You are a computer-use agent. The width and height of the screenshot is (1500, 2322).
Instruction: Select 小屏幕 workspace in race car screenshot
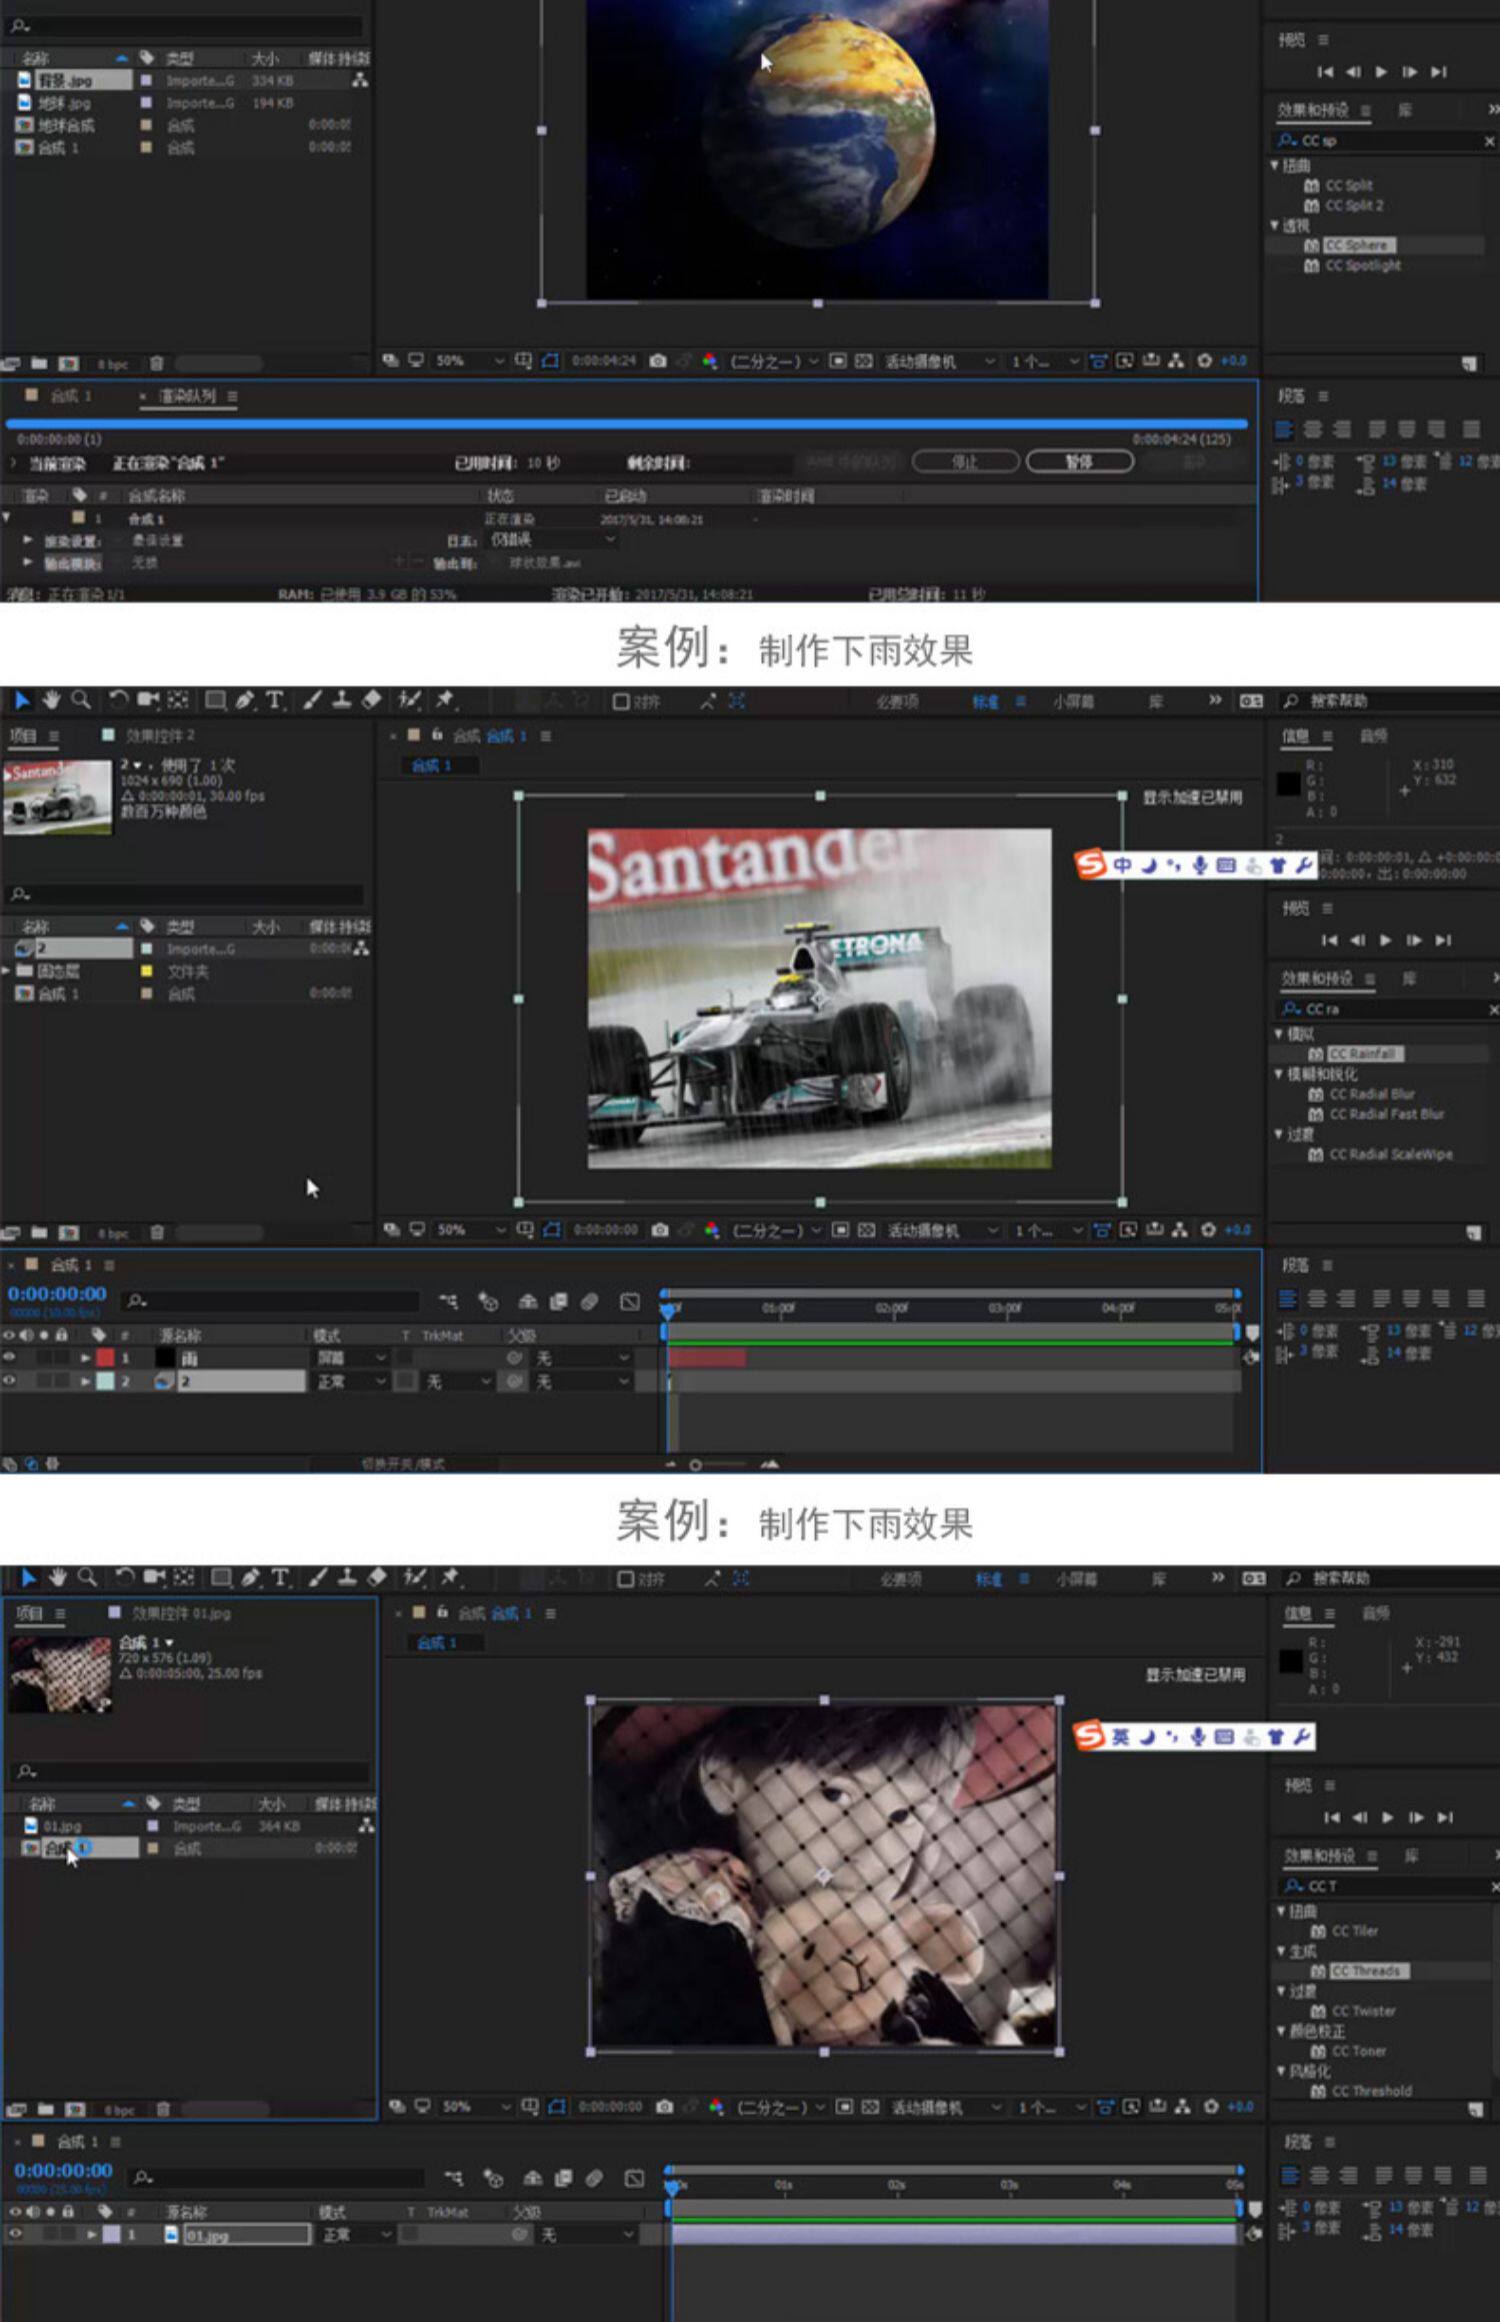(1073, 702)
